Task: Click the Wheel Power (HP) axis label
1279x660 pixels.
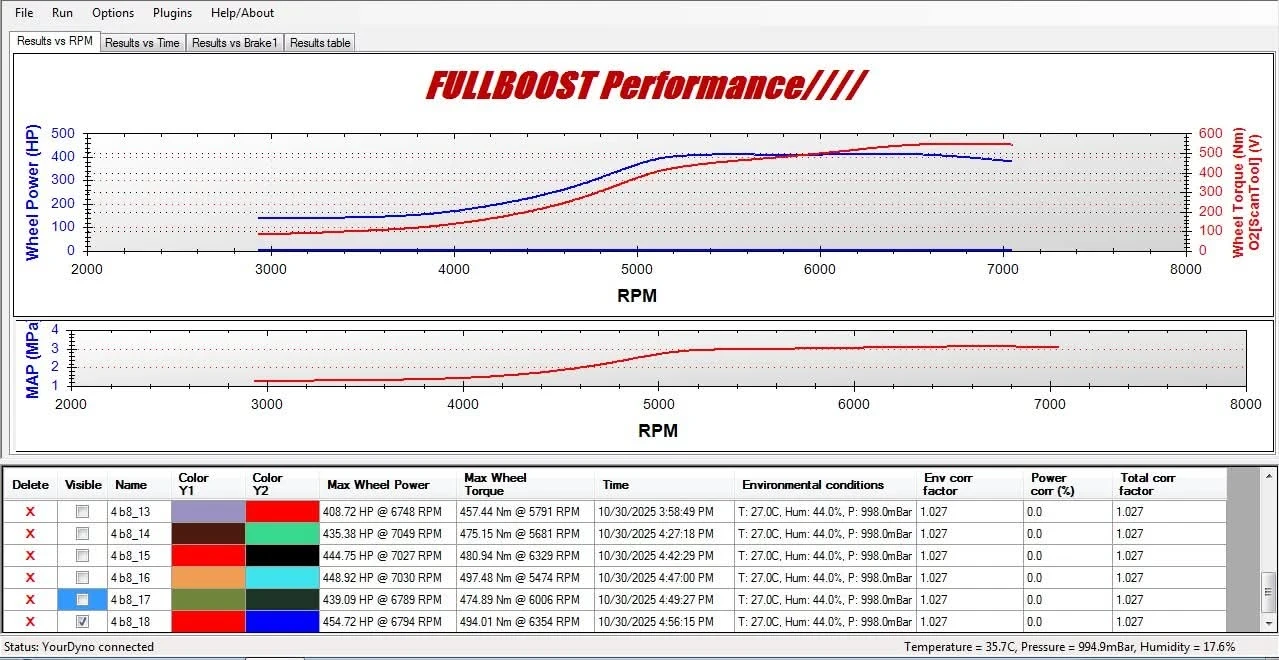Action: (x=33, y=193)
